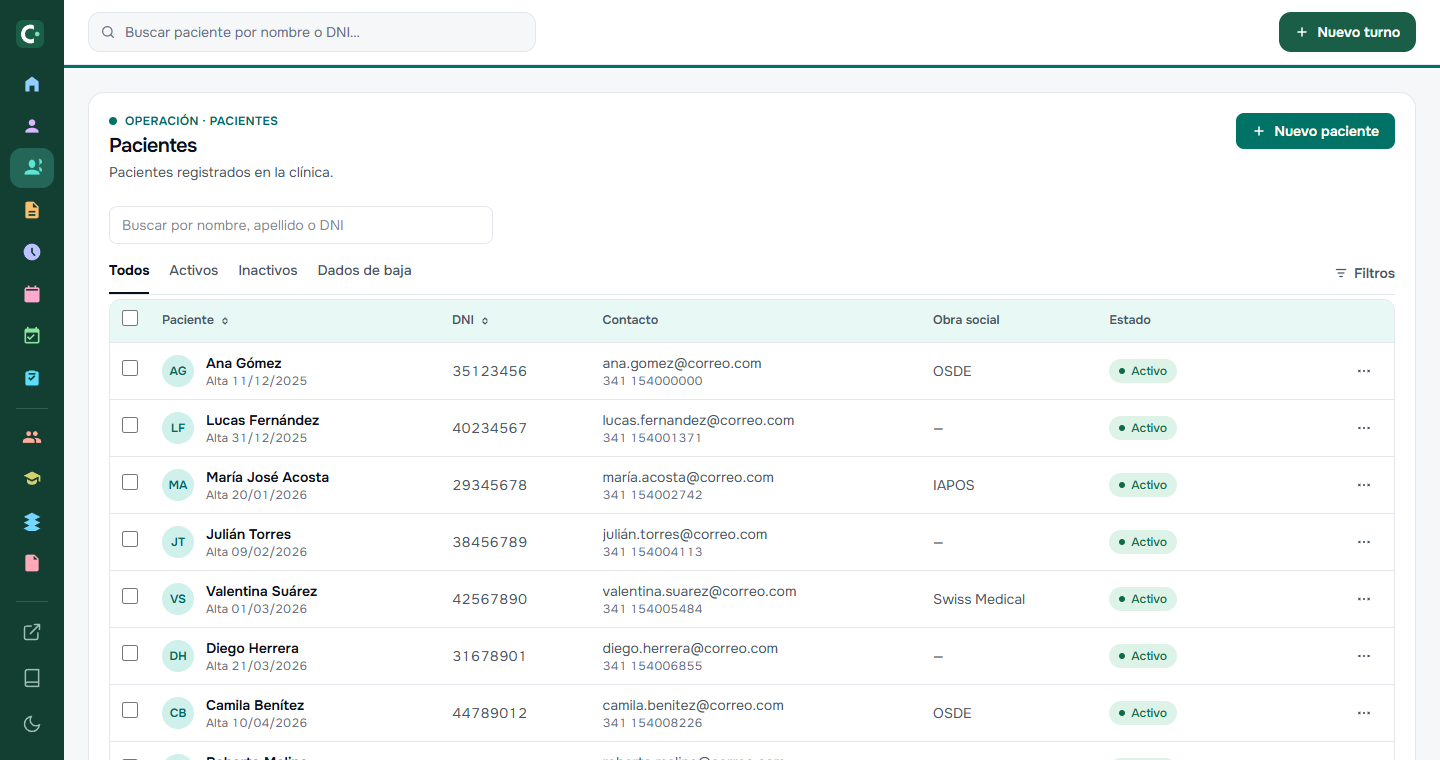Image resolution: width=1440 pixels, height=760 pixels.
Task: Open the home icon in the sidebar
Action: click(32, 84)
